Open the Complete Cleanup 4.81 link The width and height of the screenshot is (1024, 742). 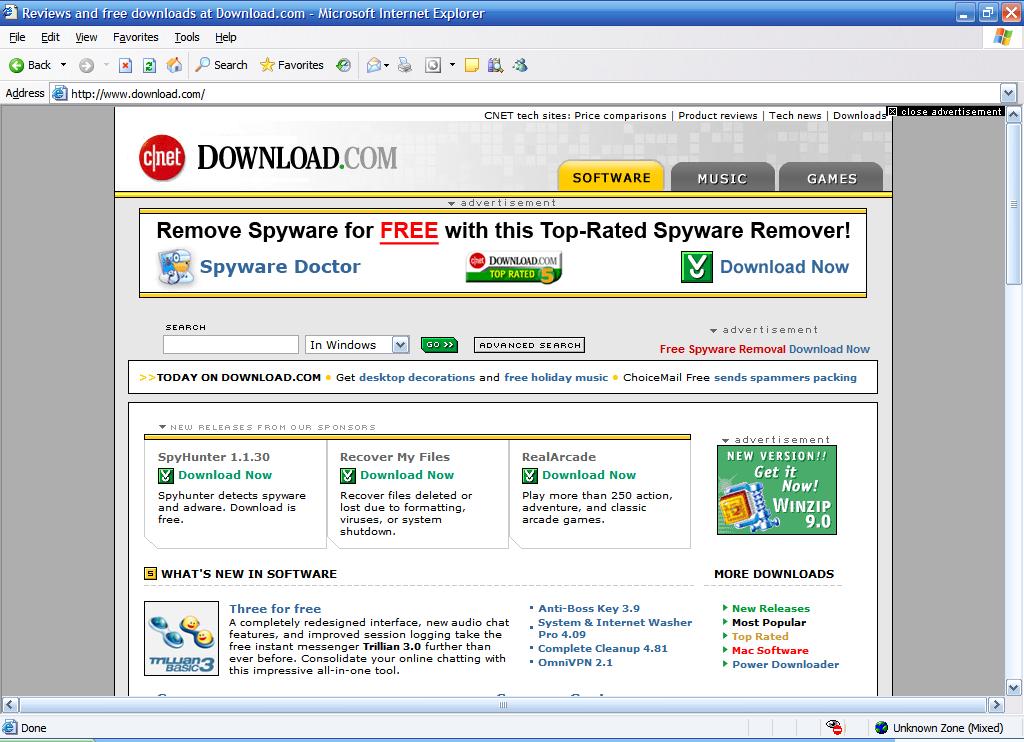(x=602, y=648)
